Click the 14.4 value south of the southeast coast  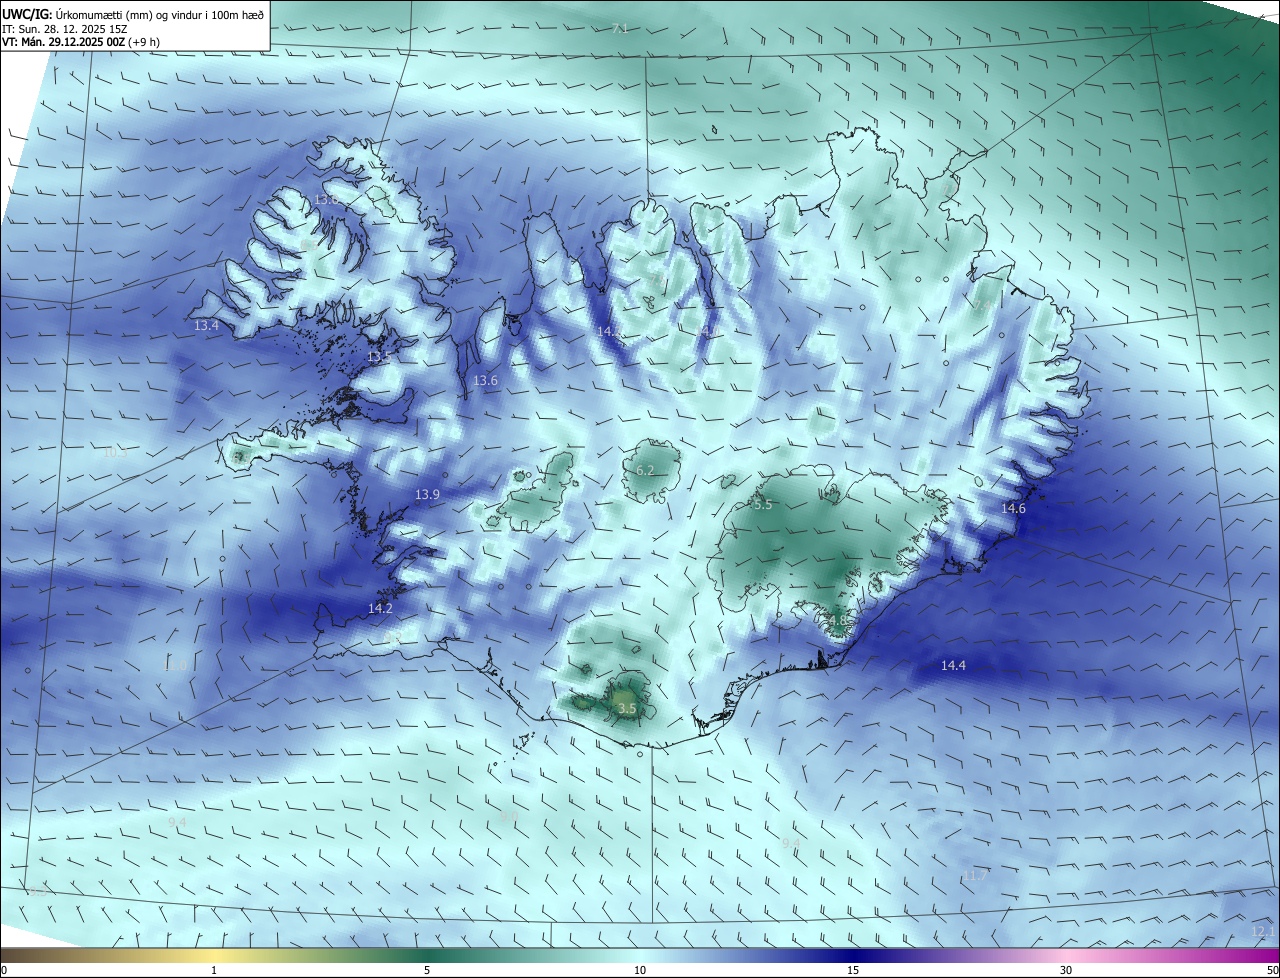pyautogui.click(x=953, y=666)
